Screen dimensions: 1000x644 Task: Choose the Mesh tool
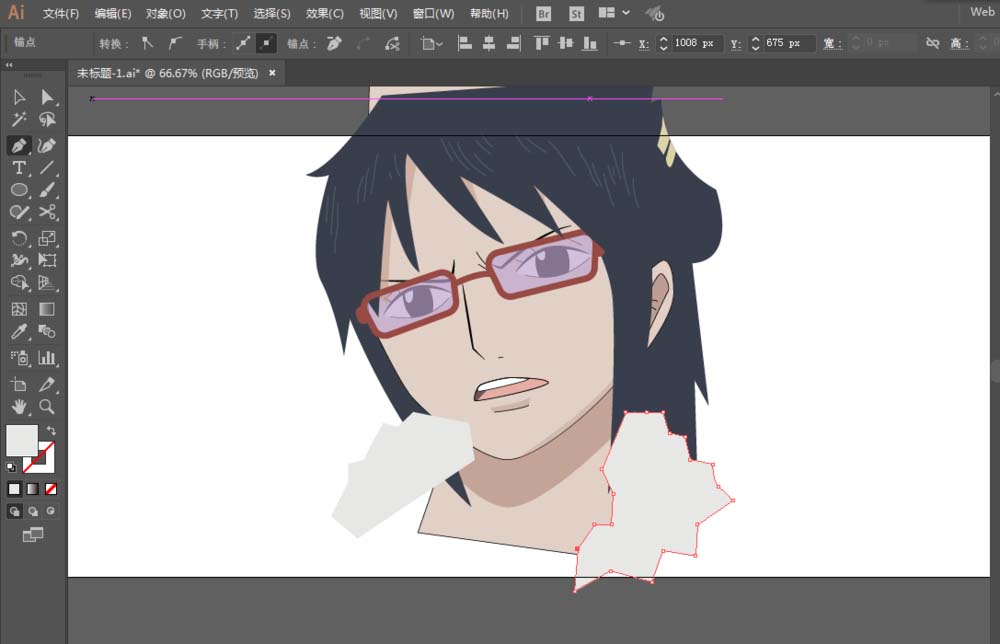[x=19, y=309]
